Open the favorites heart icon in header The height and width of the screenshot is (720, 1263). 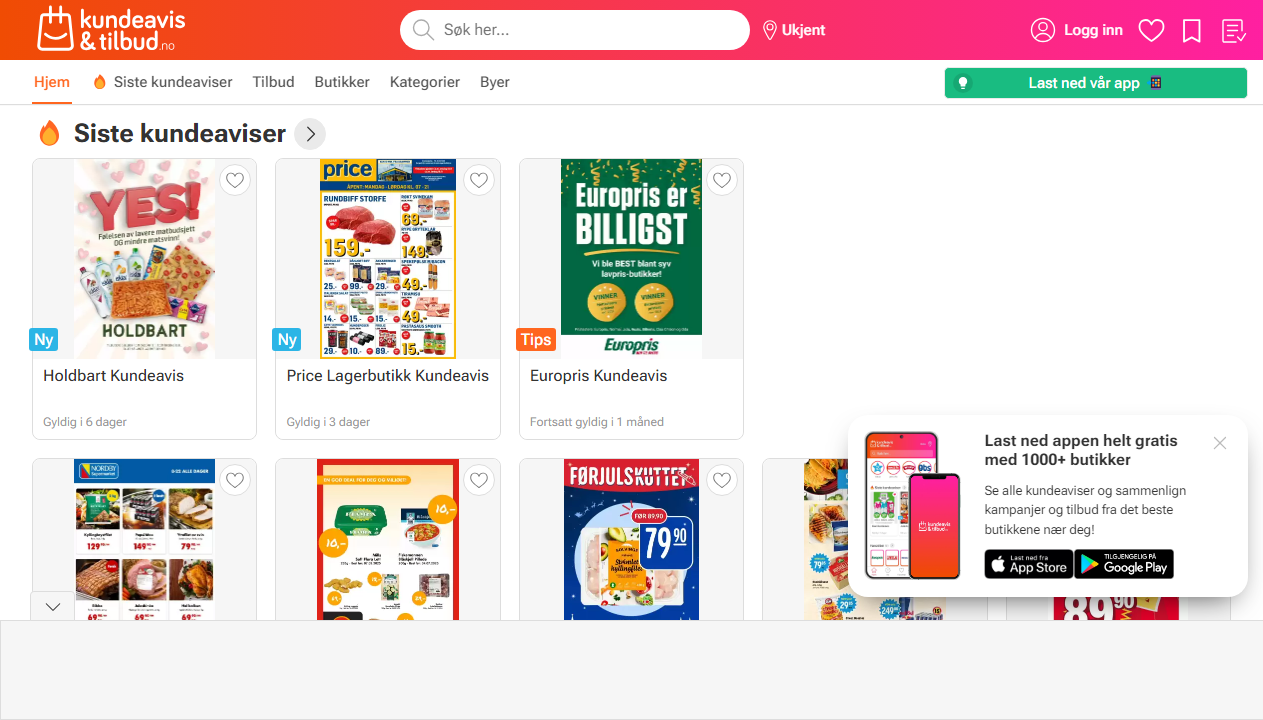pyautogui.click(x=1151, y=30)
